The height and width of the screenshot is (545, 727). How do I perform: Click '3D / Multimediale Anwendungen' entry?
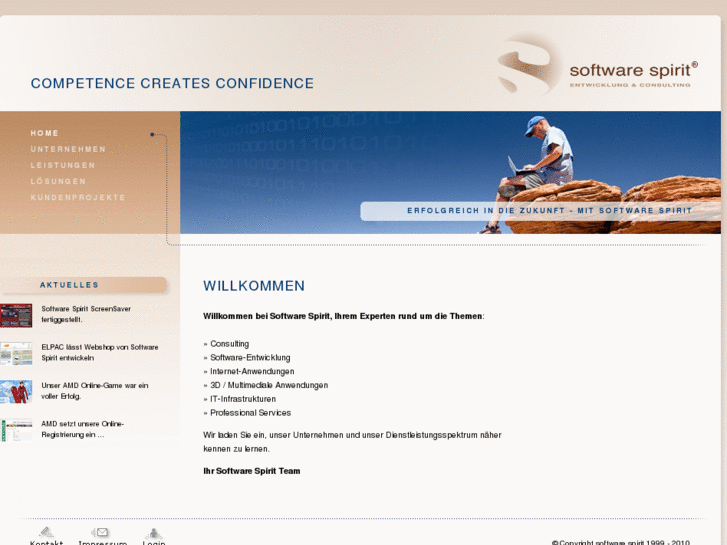point(269,385)
